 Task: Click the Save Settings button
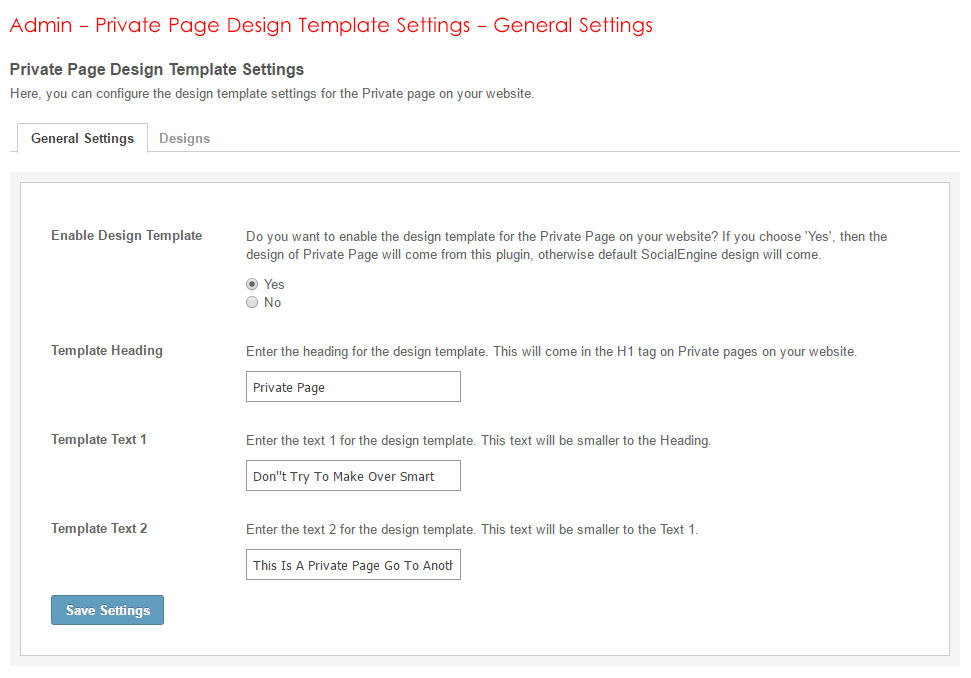107,610
